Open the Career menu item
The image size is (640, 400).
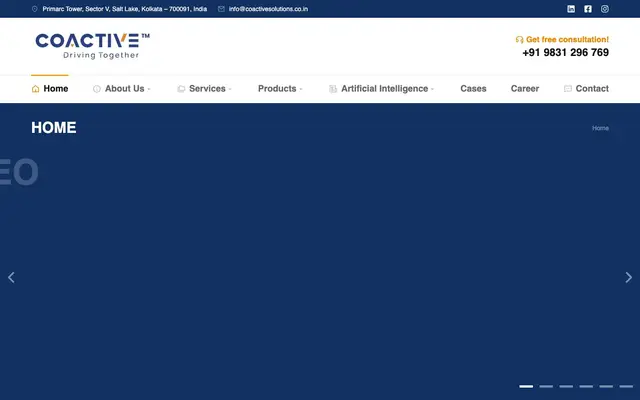pos(525,89)
